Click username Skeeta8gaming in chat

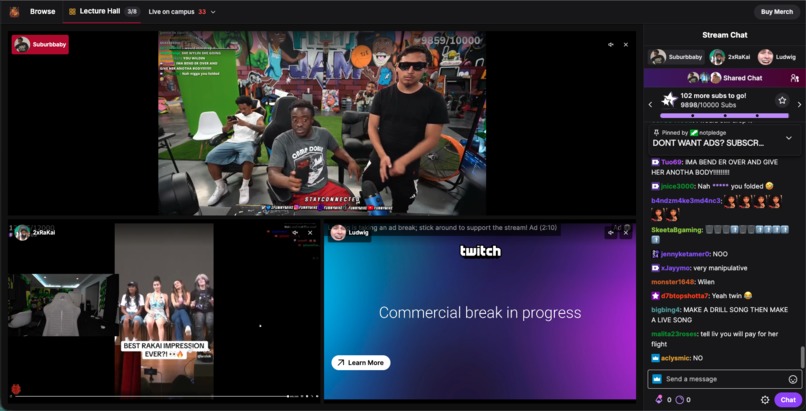coord(676,230)
